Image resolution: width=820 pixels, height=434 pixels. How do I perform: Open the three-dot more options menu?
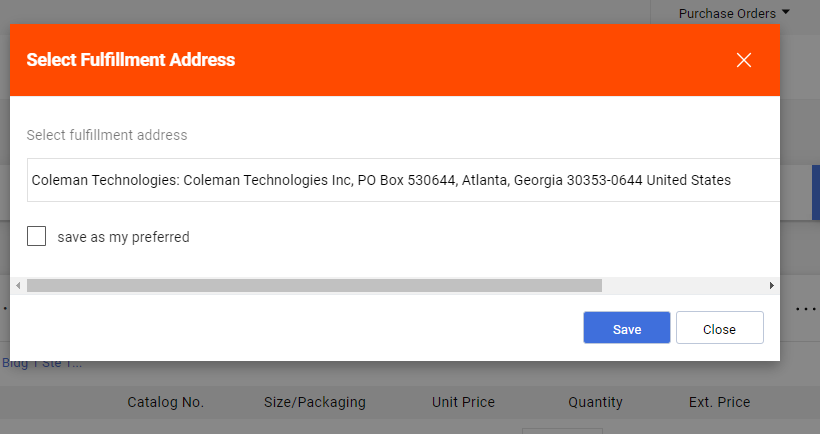click(x=806, y=309)
